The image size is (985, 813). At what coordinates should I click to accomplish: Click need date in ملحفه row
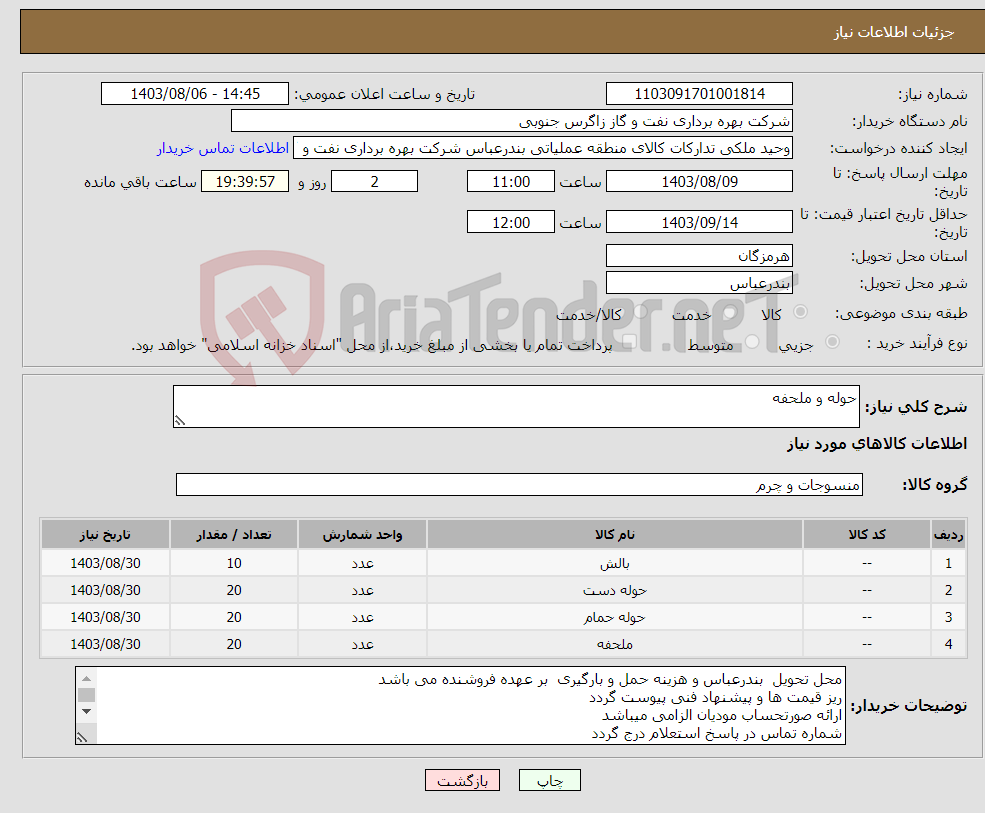[x=105, y=644]
